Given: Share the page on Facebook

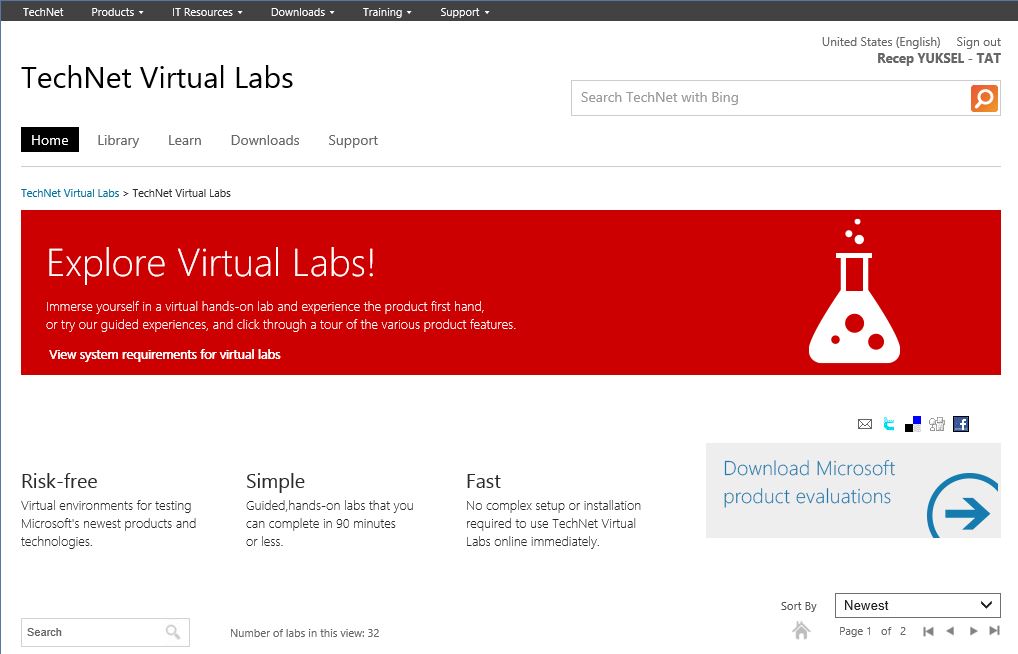Looking at the screenshot, I should click(x=961, y=424).
